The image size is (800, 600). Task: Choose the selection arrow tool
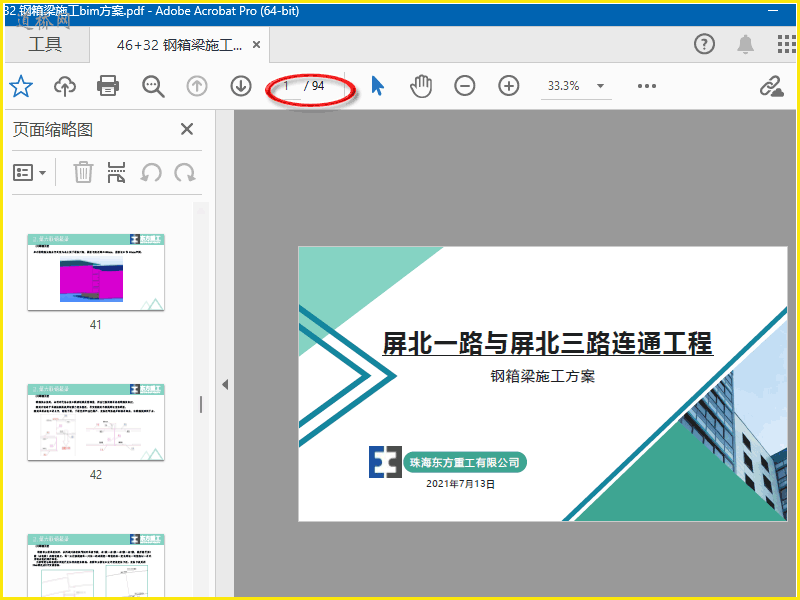[378, 86]
